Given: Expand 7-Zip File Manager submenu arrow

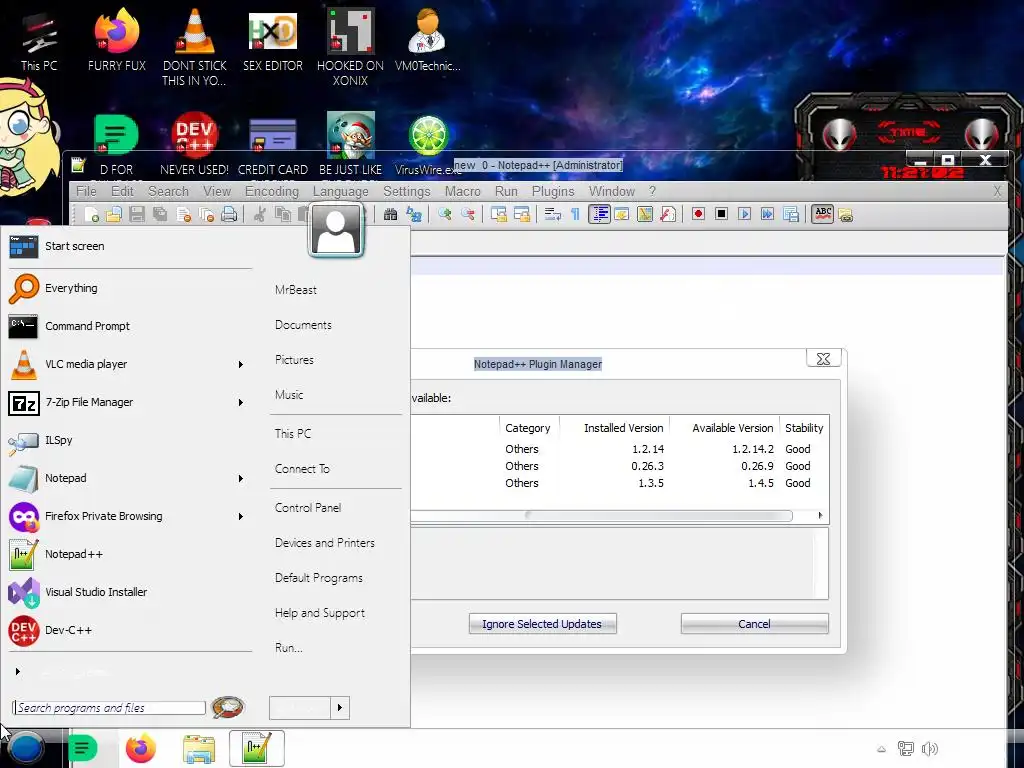Looking at the screenshot, I should coord(241,402).
